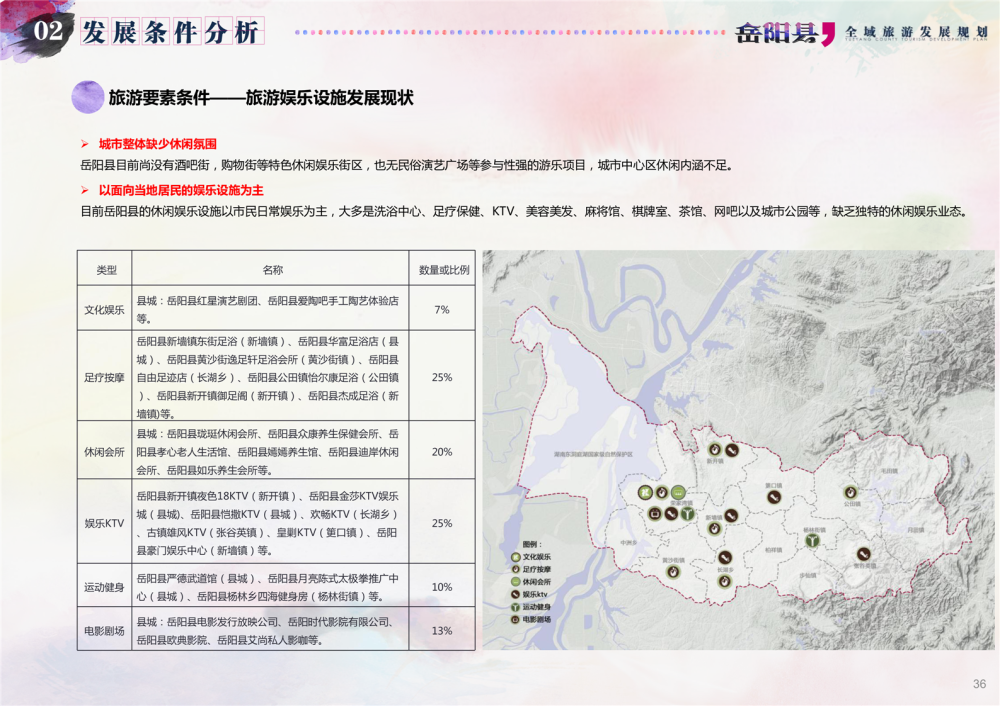This screenshot has width=1000, height=706.
Task: Click the sports icon at 杨林街镇 on map
Action: click(814, 540)
